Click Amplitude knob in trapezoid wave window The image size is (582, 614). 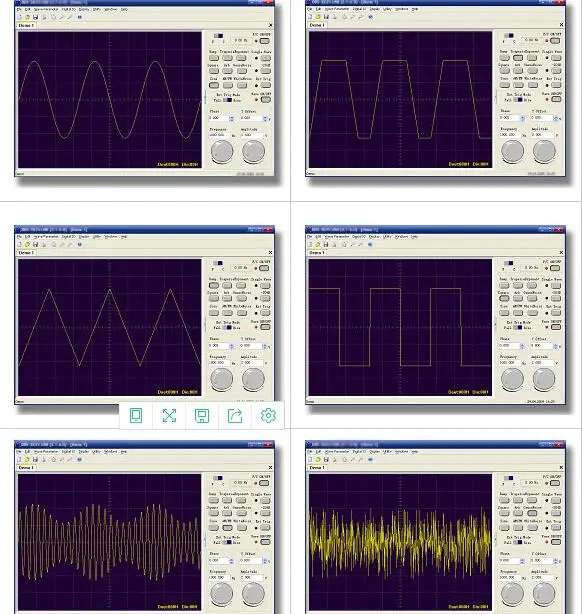(544, 152)
